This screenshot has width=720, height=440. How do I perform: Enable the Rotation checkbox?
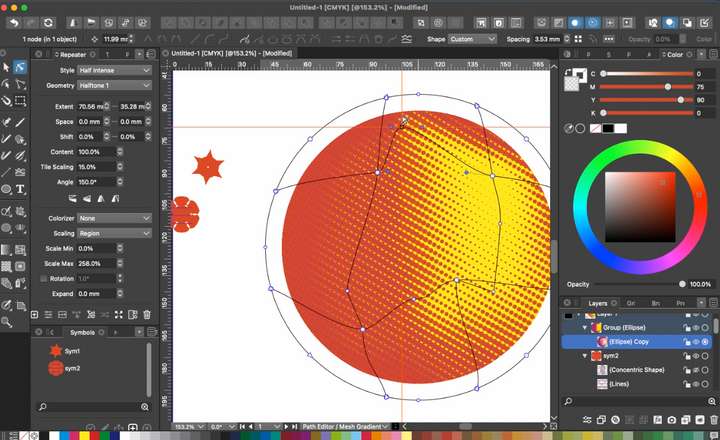(x=43, y=278)
